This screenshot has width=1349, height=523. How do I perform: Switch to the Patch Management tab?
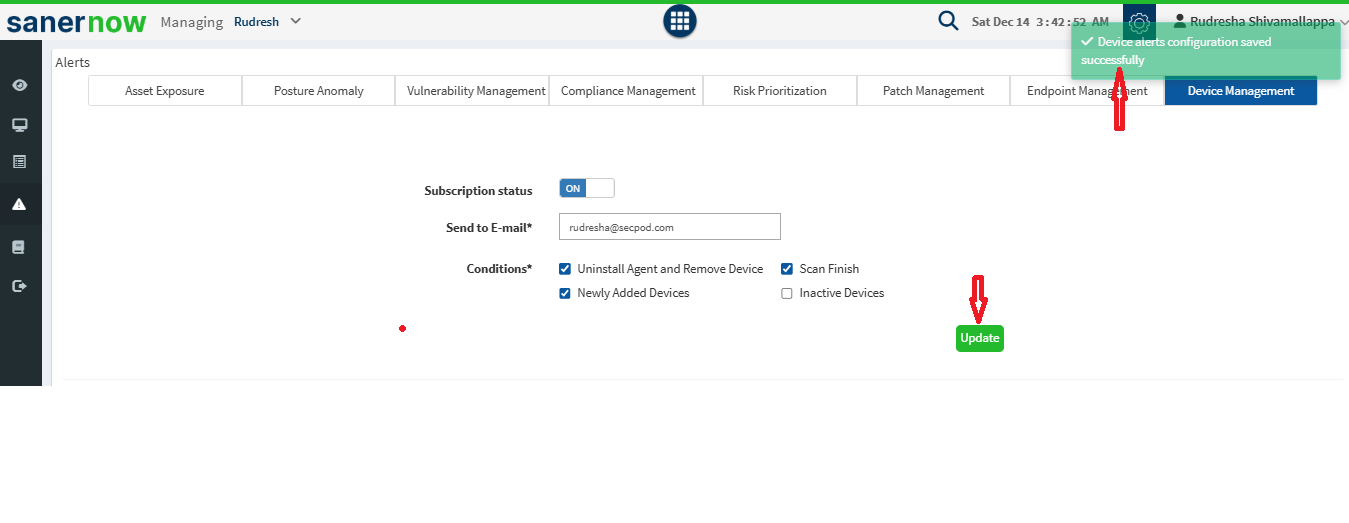pos(933,91)
